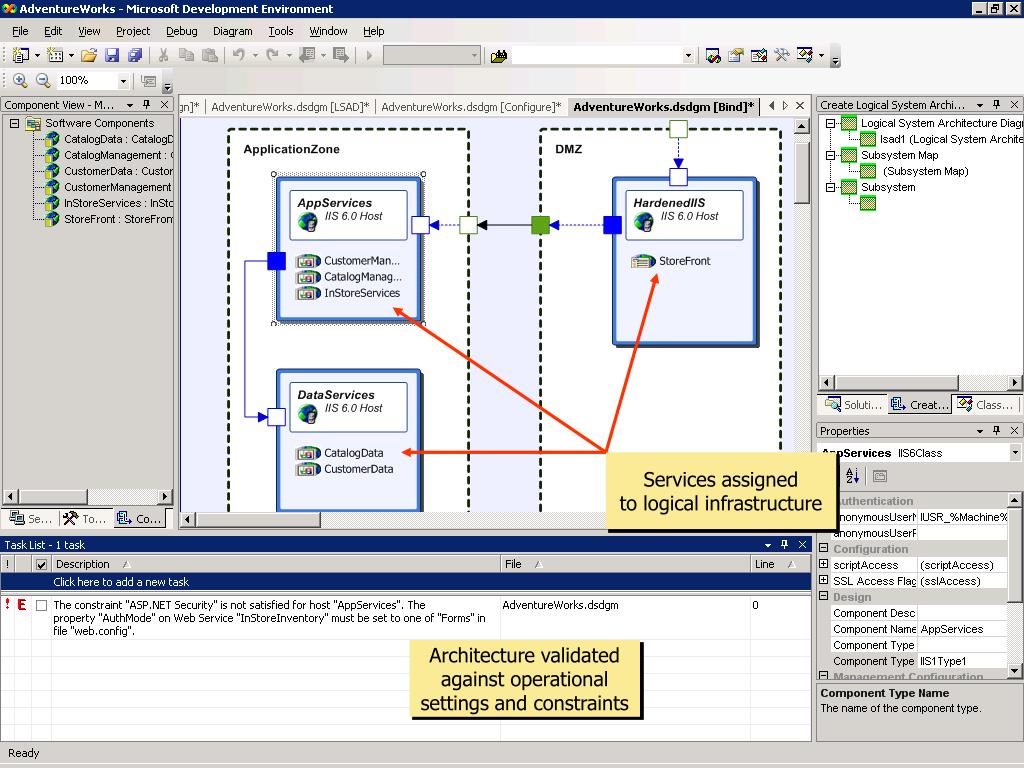
Task: Click the Save All icon
Action: (135, 56)
